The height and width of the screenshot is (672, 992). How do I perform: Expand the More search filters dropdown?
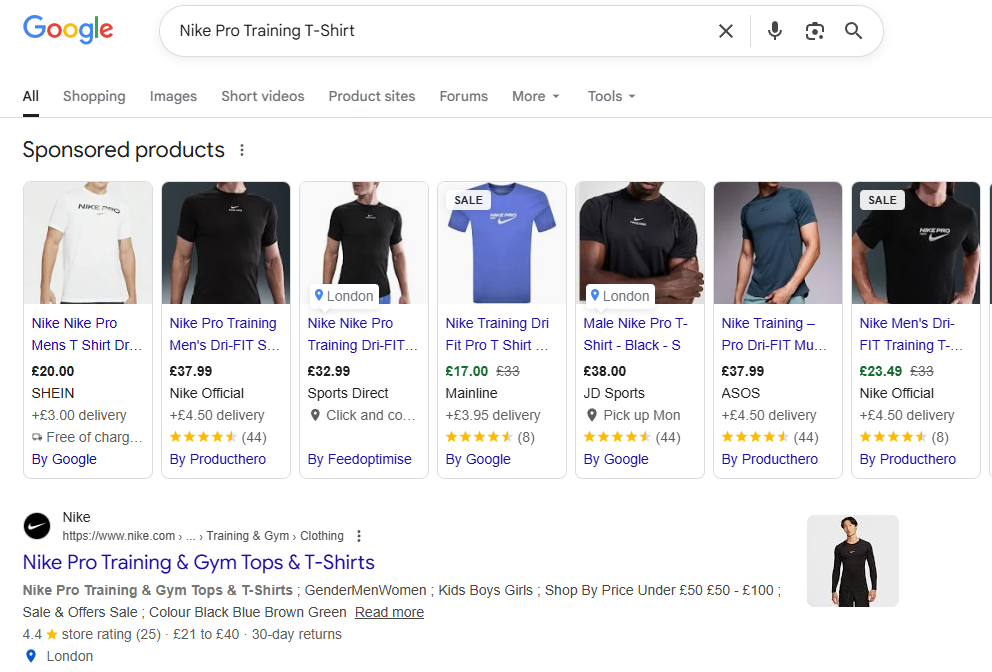[536, 97]
